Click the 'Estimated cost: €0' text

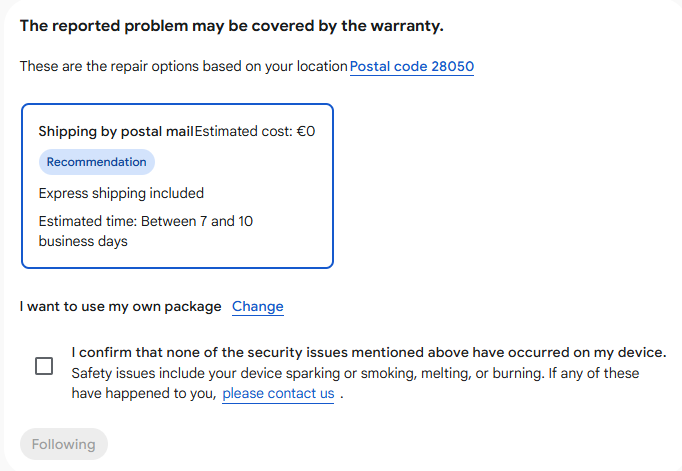click(x=255, y=131)
